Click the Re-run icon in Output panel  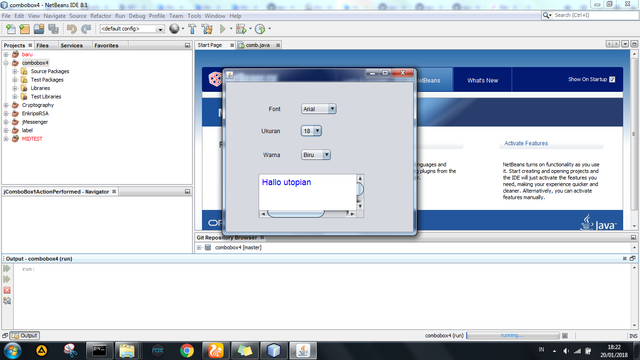coord(7,269)
